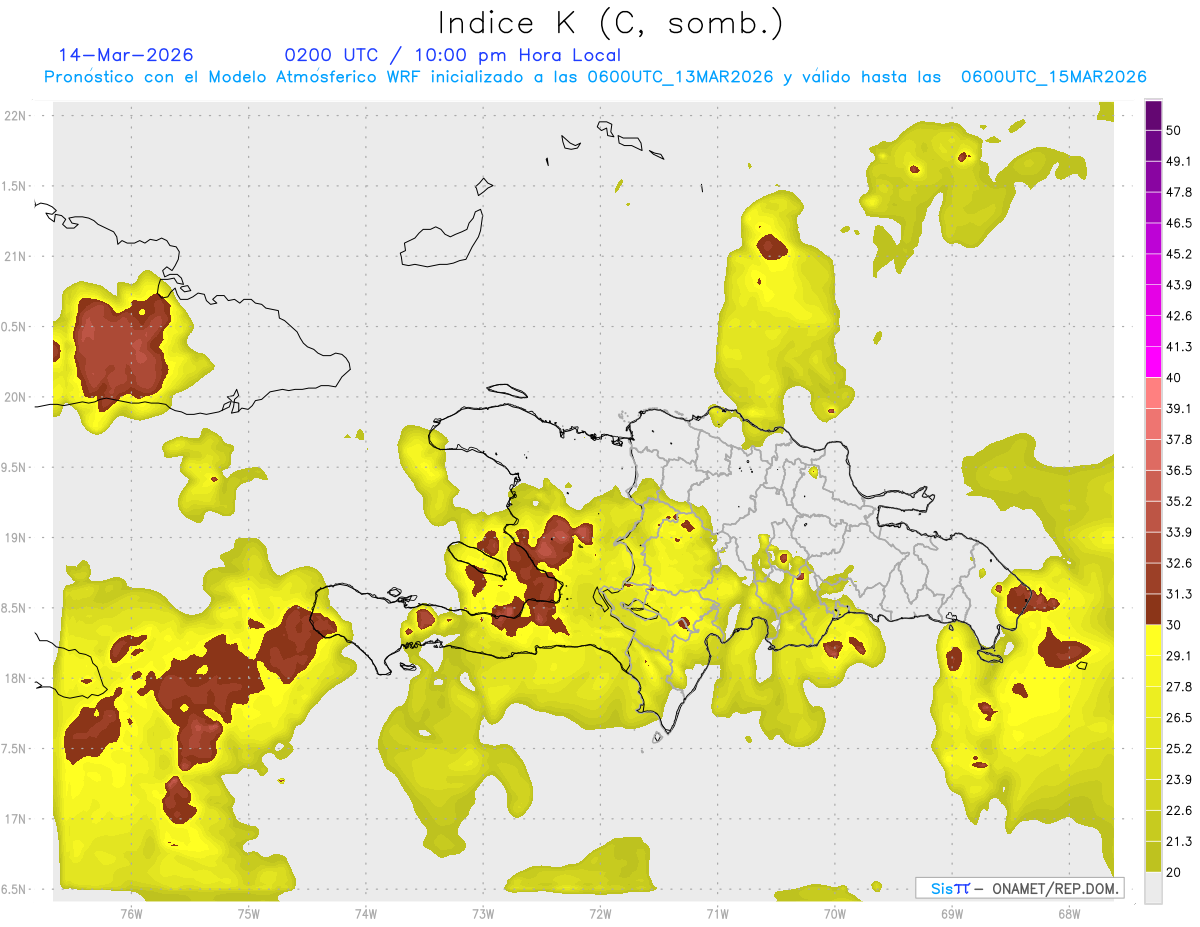
Task: Click the 'Indice K (C, somb.)' title
Action: pyautogui.click(x=611, y=23)
